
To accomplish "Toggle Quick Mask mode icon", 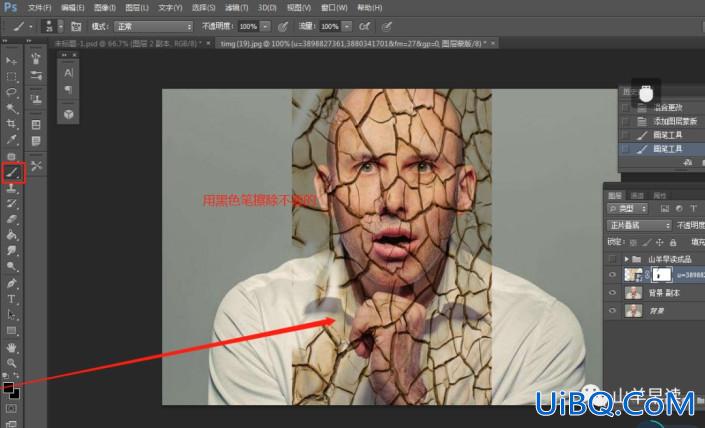I will point(11,409).
